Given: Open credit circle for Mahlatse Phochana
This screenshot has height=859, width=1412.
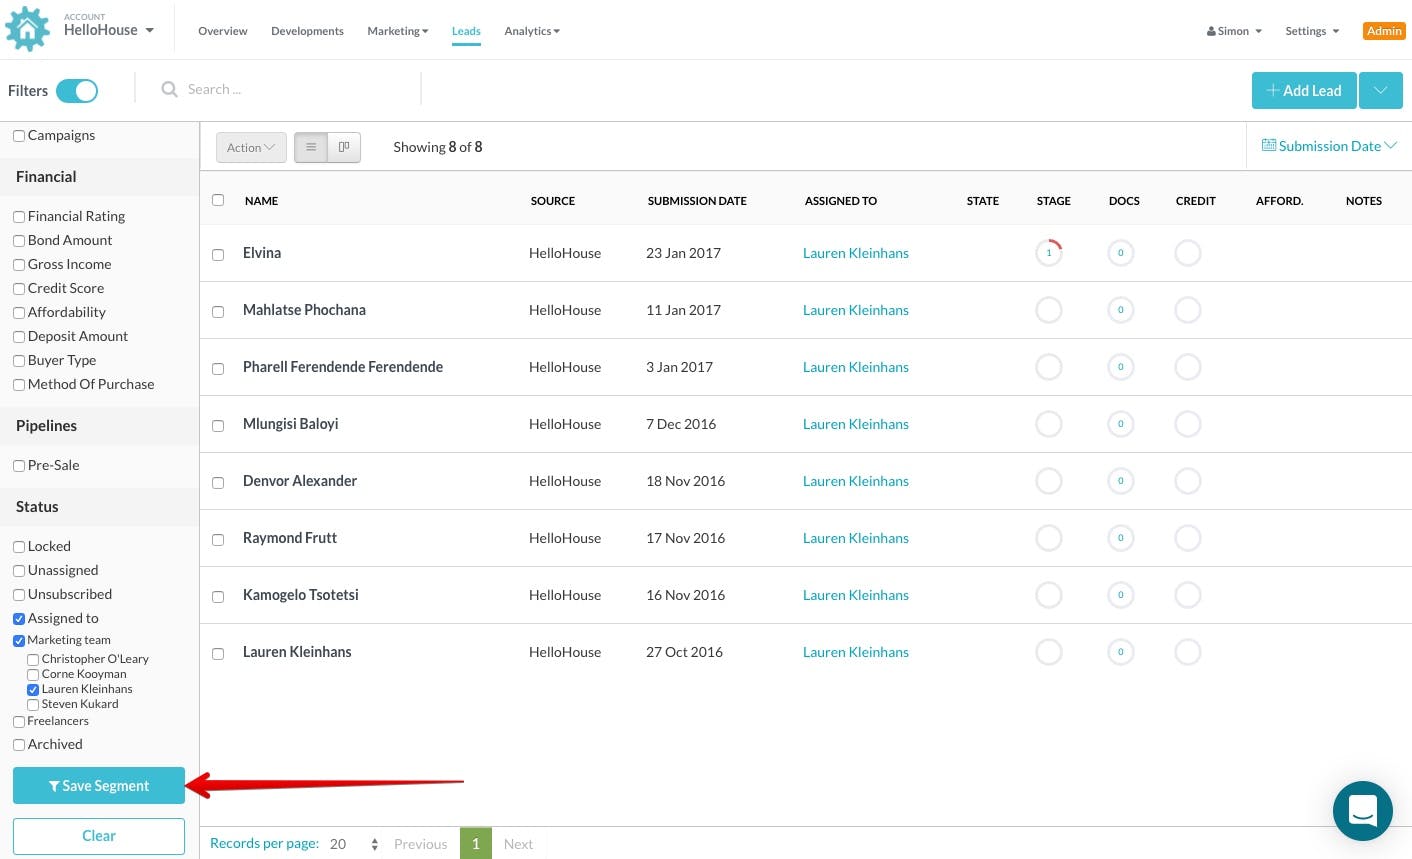Looking at the screenshot, I should (1188, 310).
